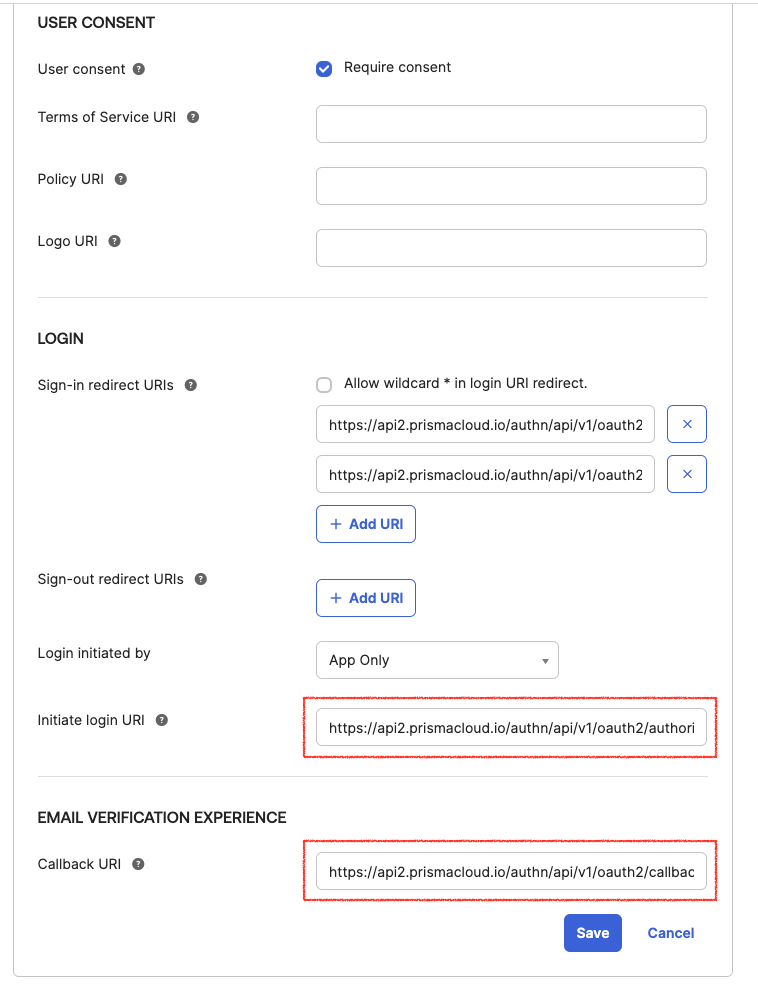Click into the Policy URI field
Image resolution: width=758 pixels, height=991 pixels.
[x=511, y=186]
